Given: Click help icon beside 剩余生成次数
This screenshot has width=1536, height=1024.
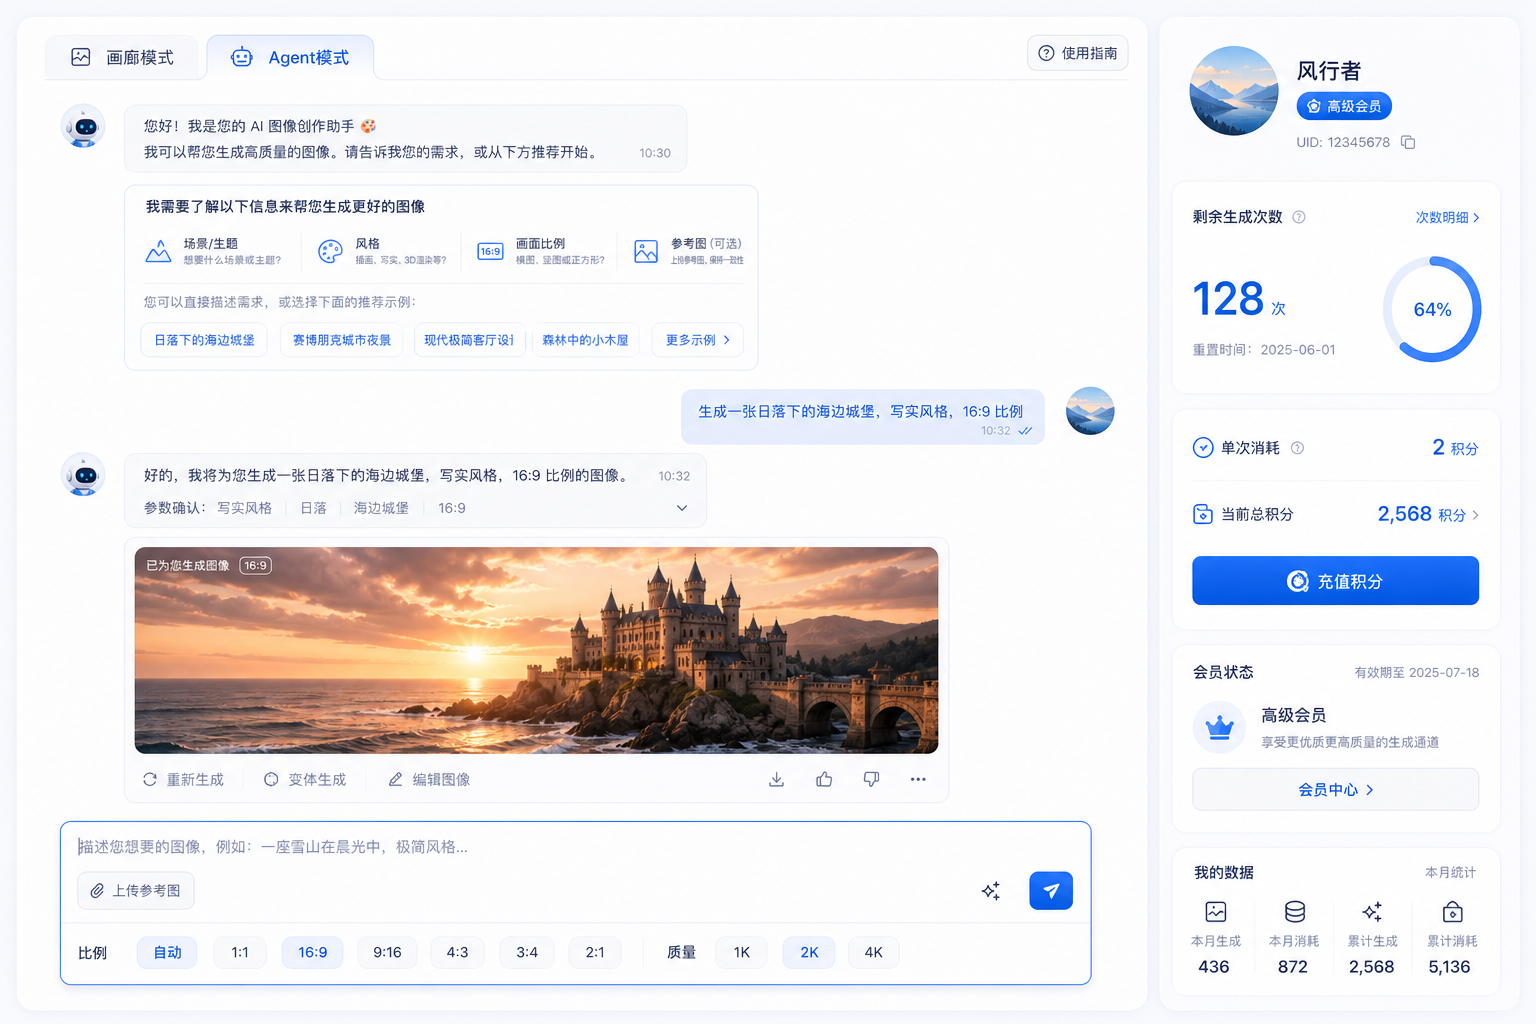Looking at the screenshot, I should [x=1299, y=217].
